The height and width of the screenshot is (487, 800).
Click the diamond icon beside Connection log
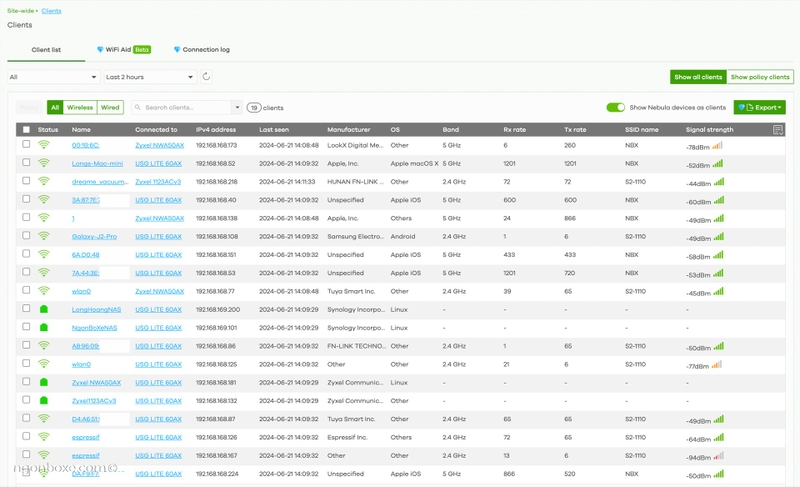(x=177, y=49)
